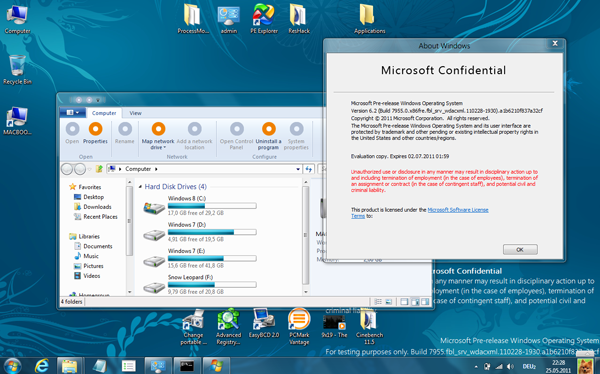Switch to the View ribbon tab

point(135,113)
